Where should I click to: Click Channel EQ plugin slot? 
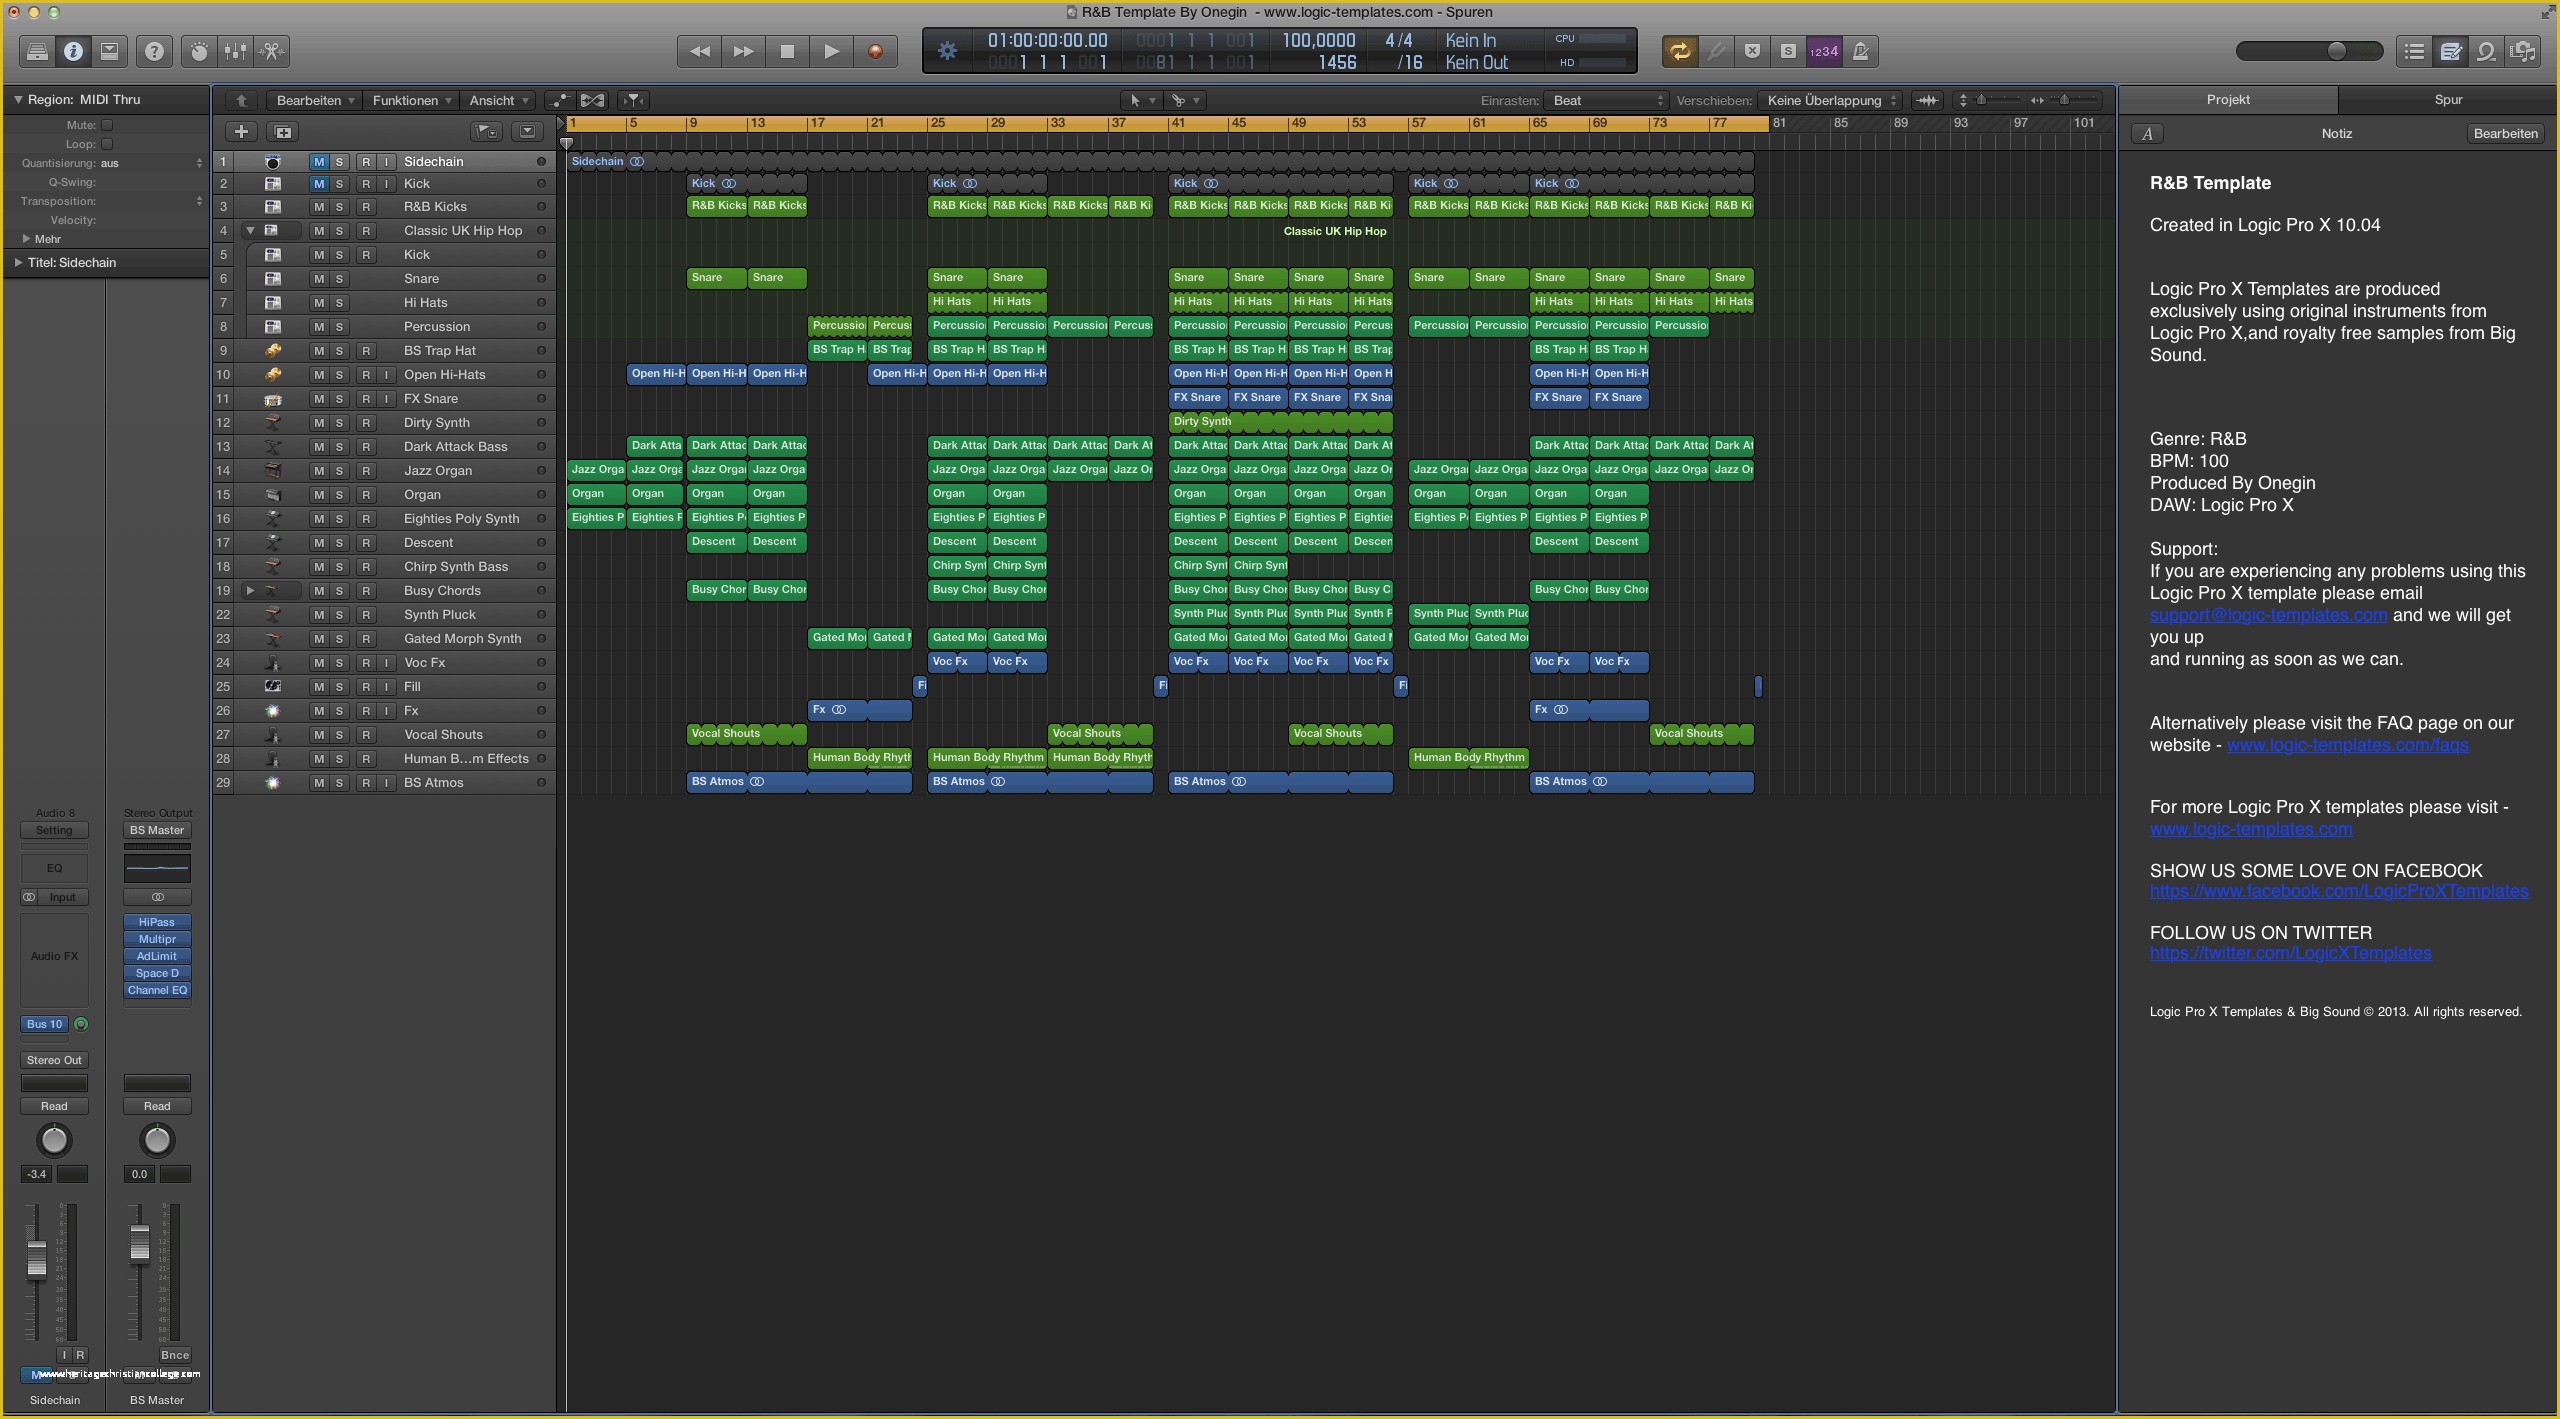tap(157, 990)
